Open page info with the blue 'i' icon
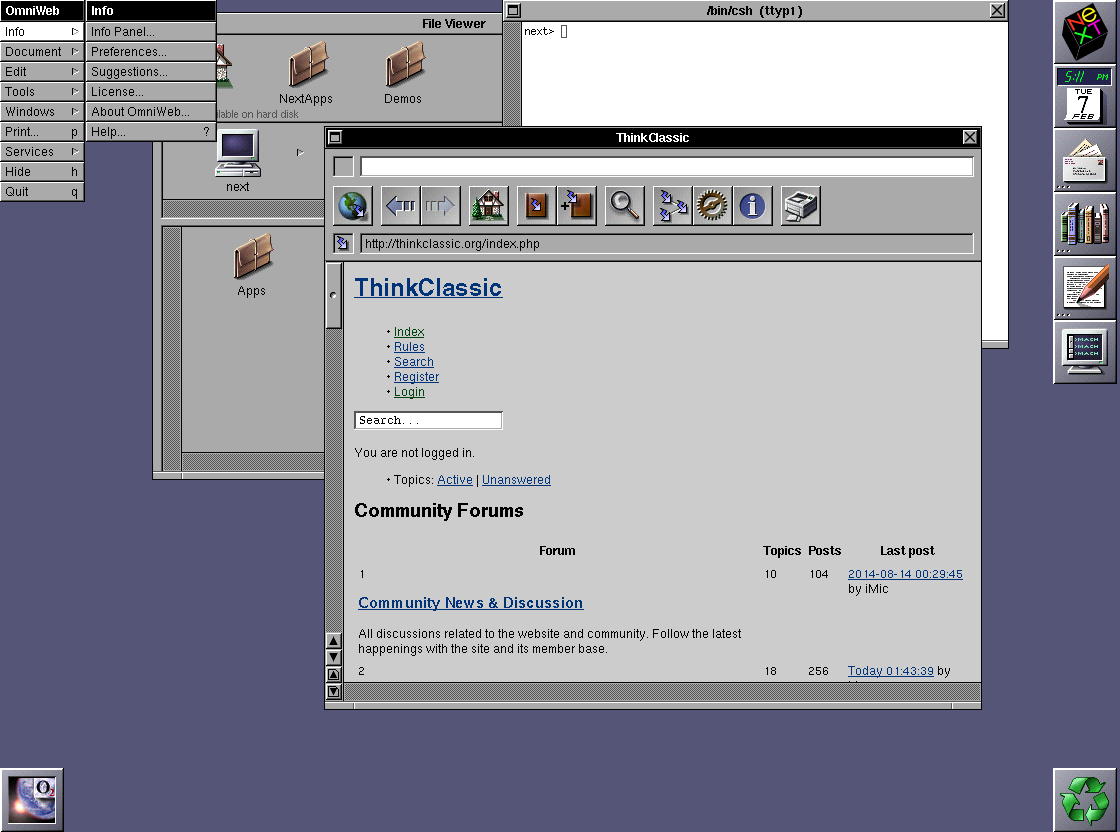1120x832 pixels. click(x=752, y=206)
